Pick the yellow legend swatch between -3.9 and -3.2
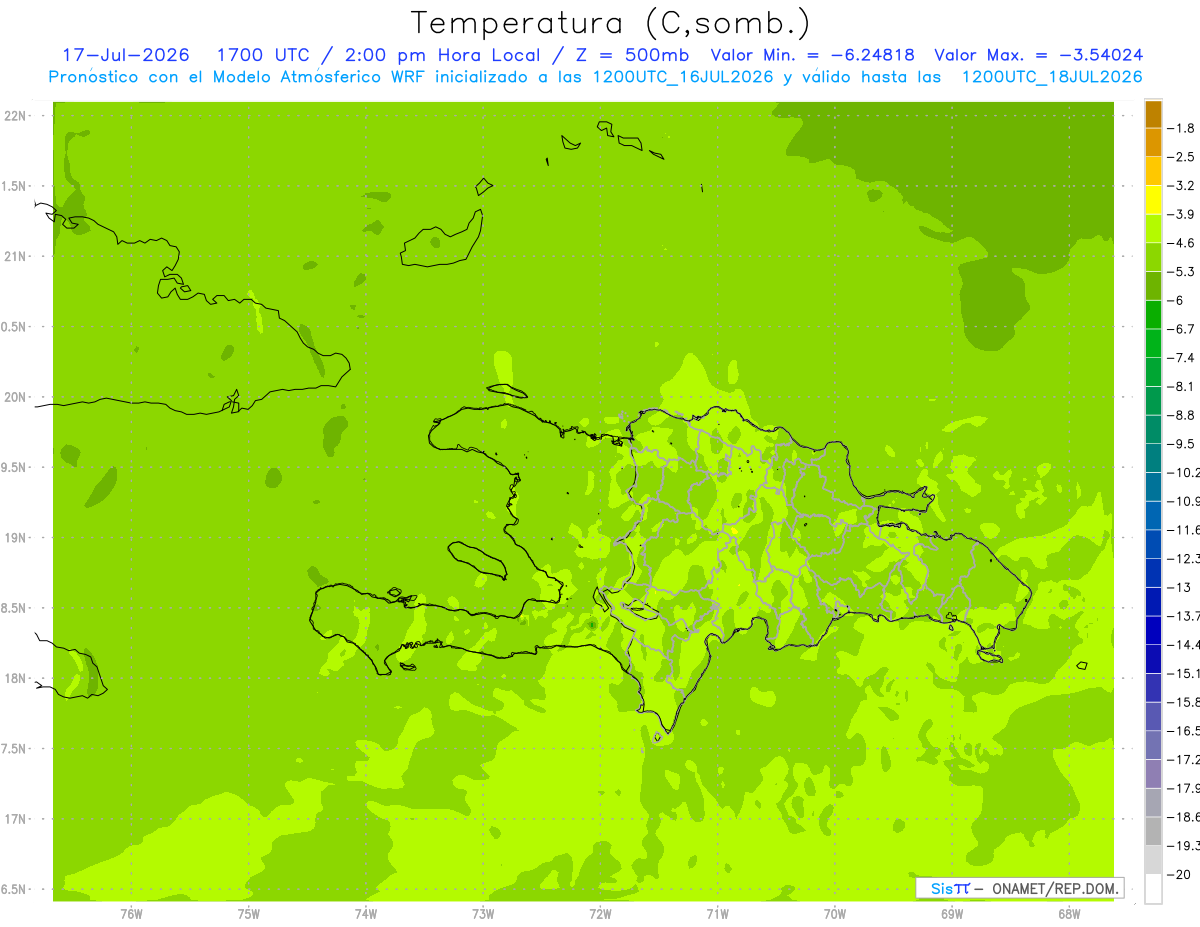 1153,200
